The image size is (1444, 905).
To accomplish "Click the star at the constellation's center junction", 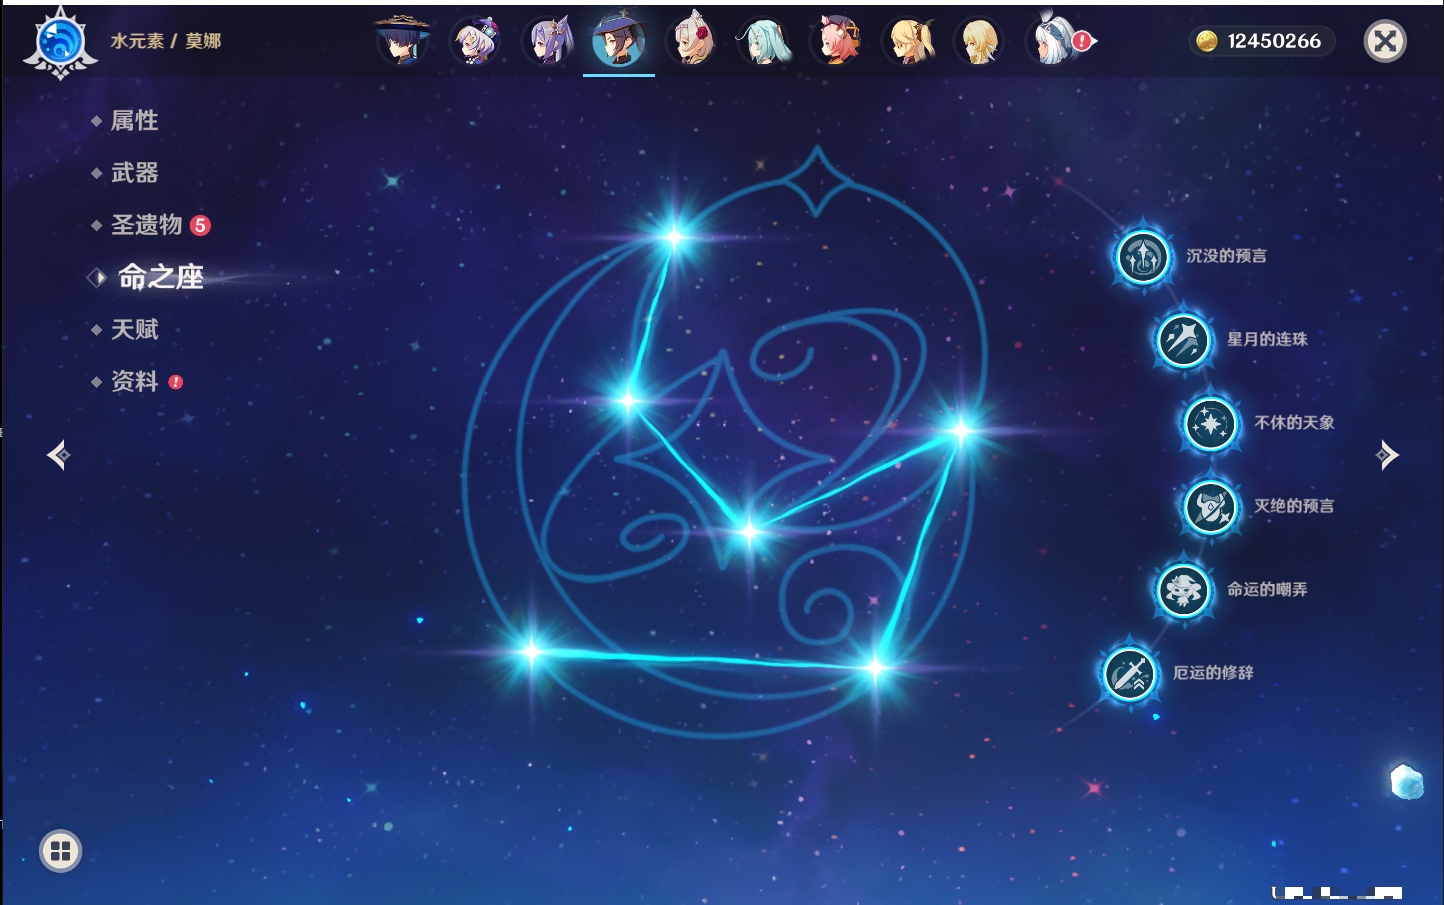I will coord(749,531).
